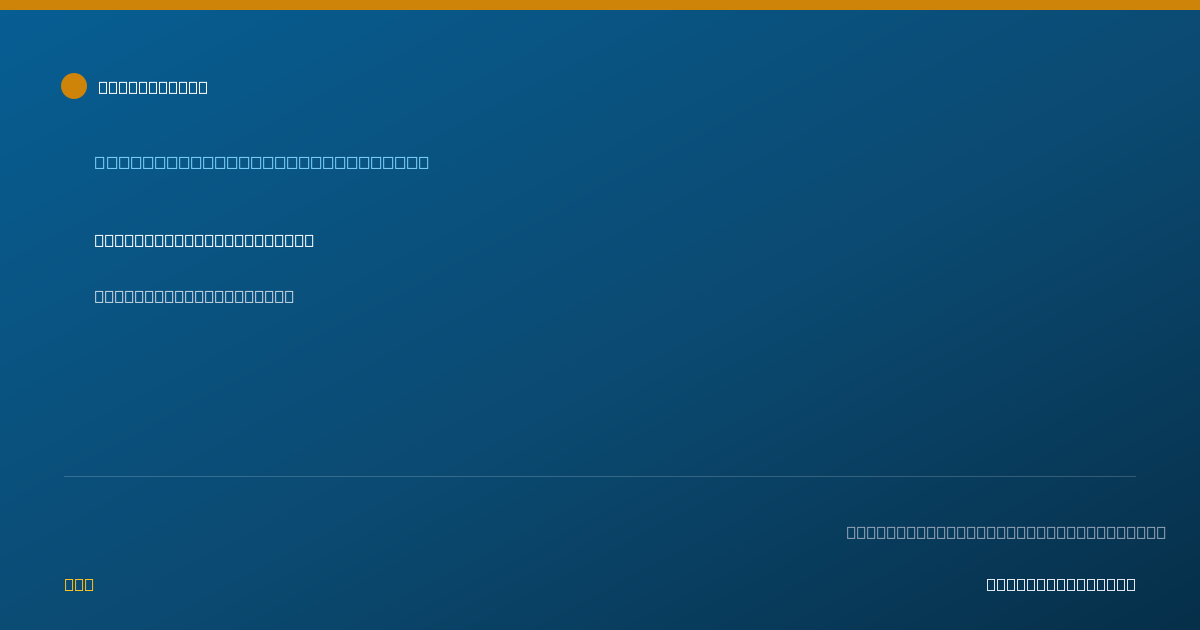
Task: Click the start of the bottom-right white text
Action: tap(991, 584)
